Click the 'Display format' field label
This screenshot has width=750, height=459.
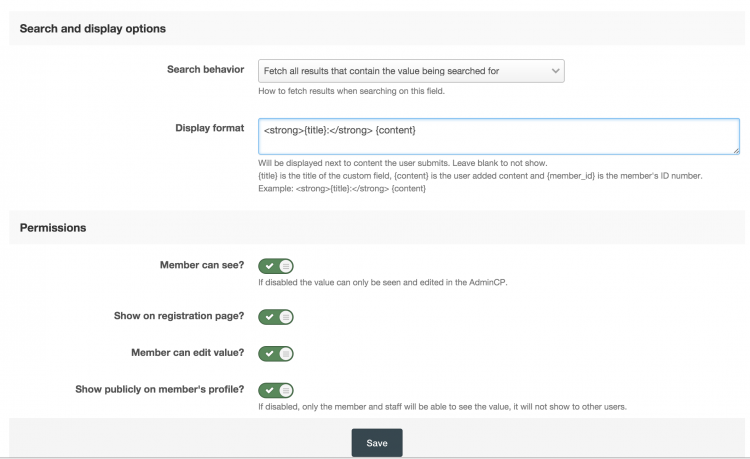[210, 128]
